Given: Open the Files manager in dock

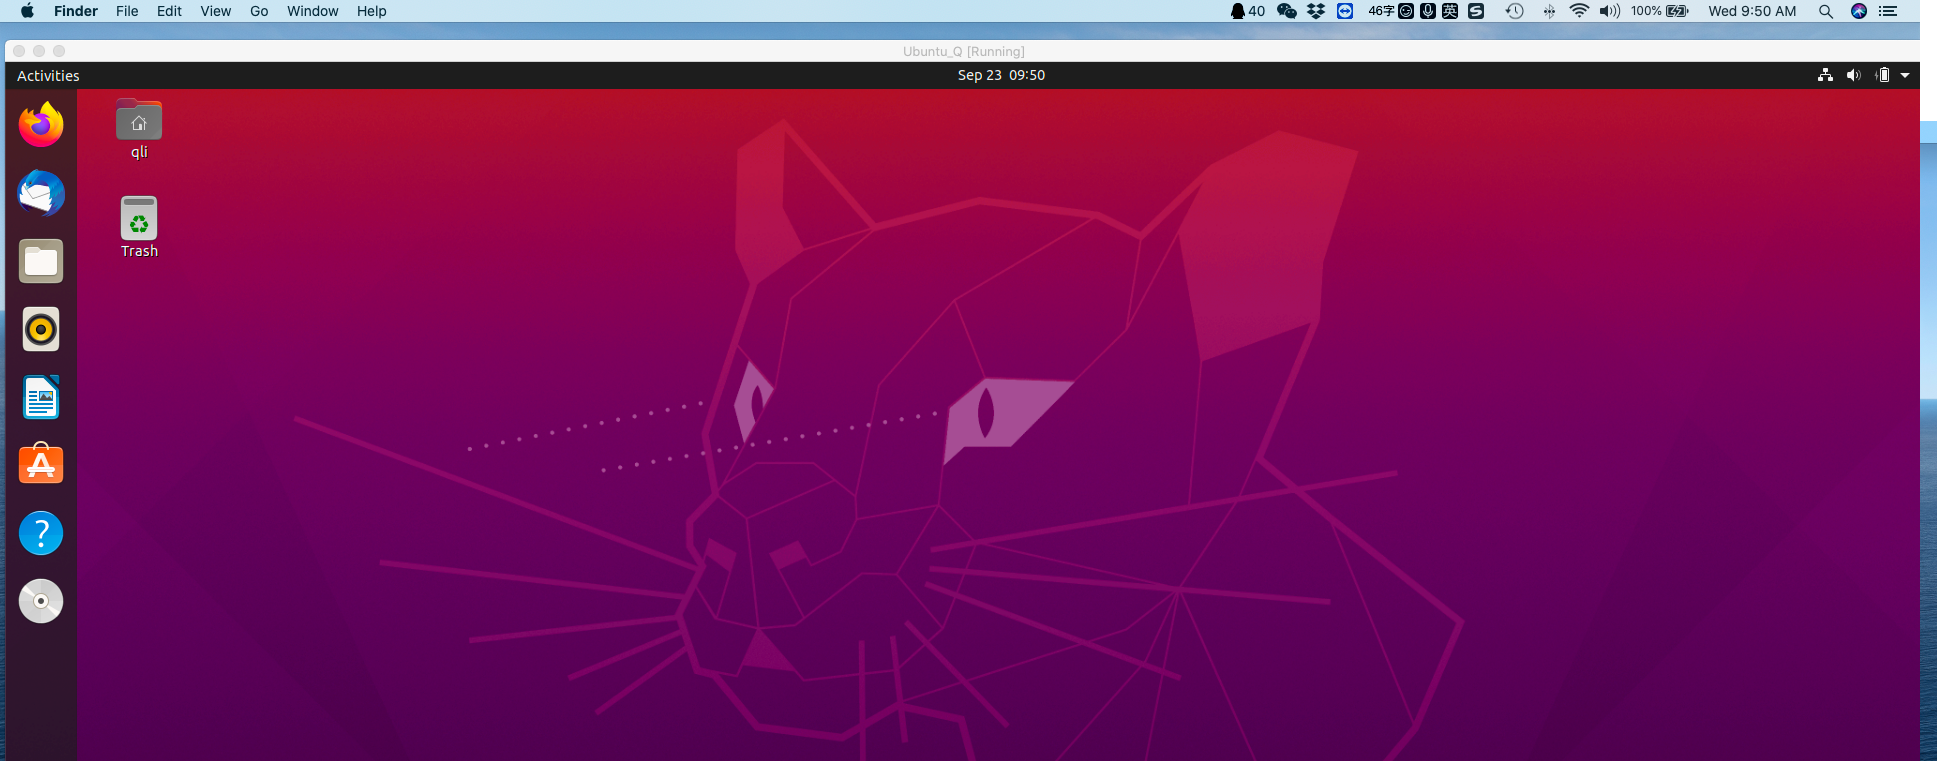Looking at the screenshot, I should 41,261.
